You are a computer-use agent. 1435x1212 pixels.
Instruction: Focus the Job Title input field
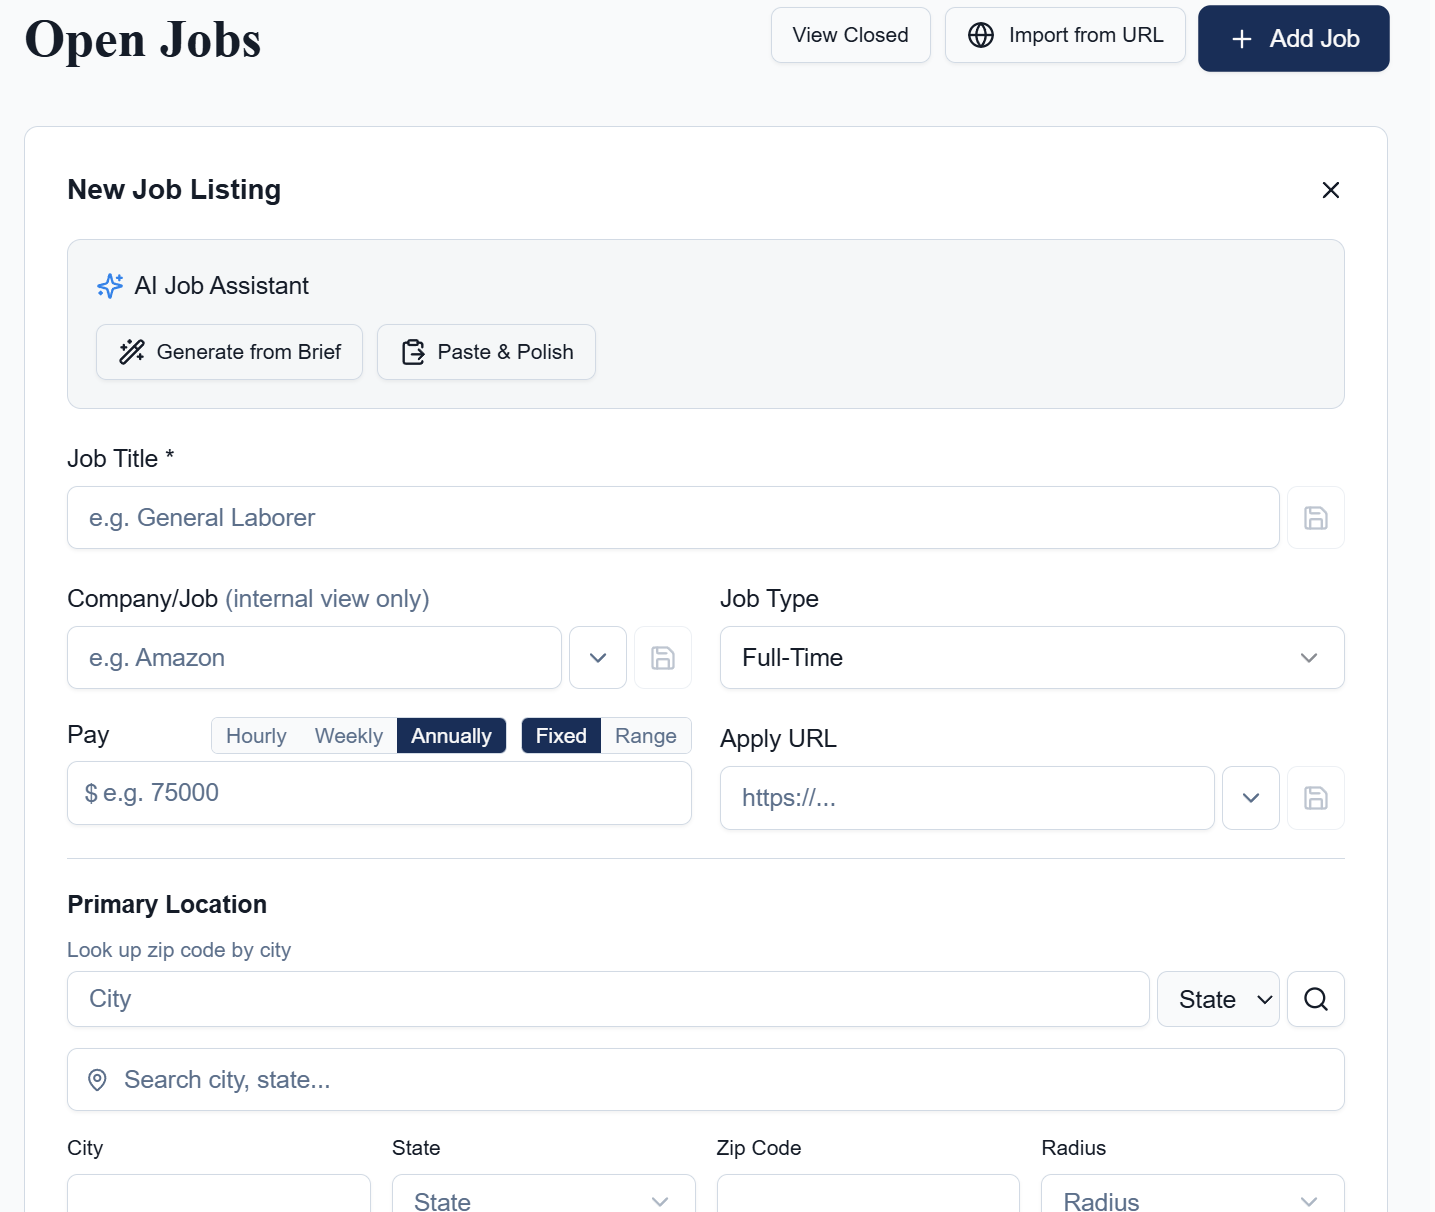pos(673,518)
